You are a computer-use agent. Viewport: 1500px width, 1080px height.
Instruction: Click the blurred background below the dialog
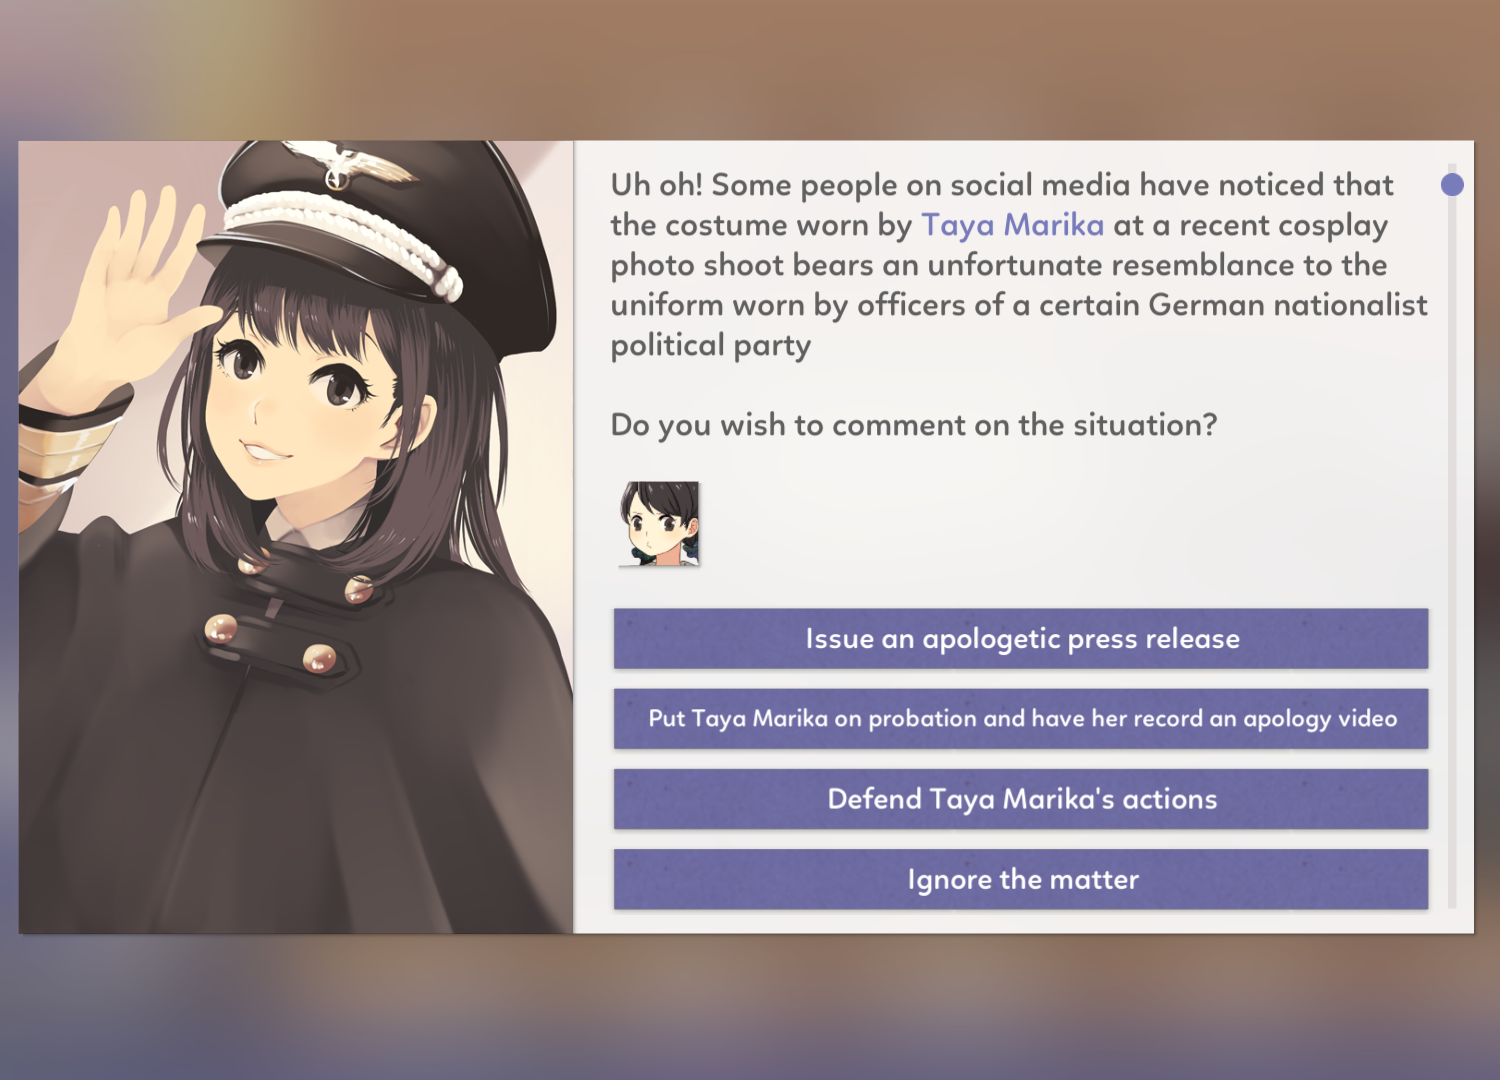click(x=750, y=1007)
